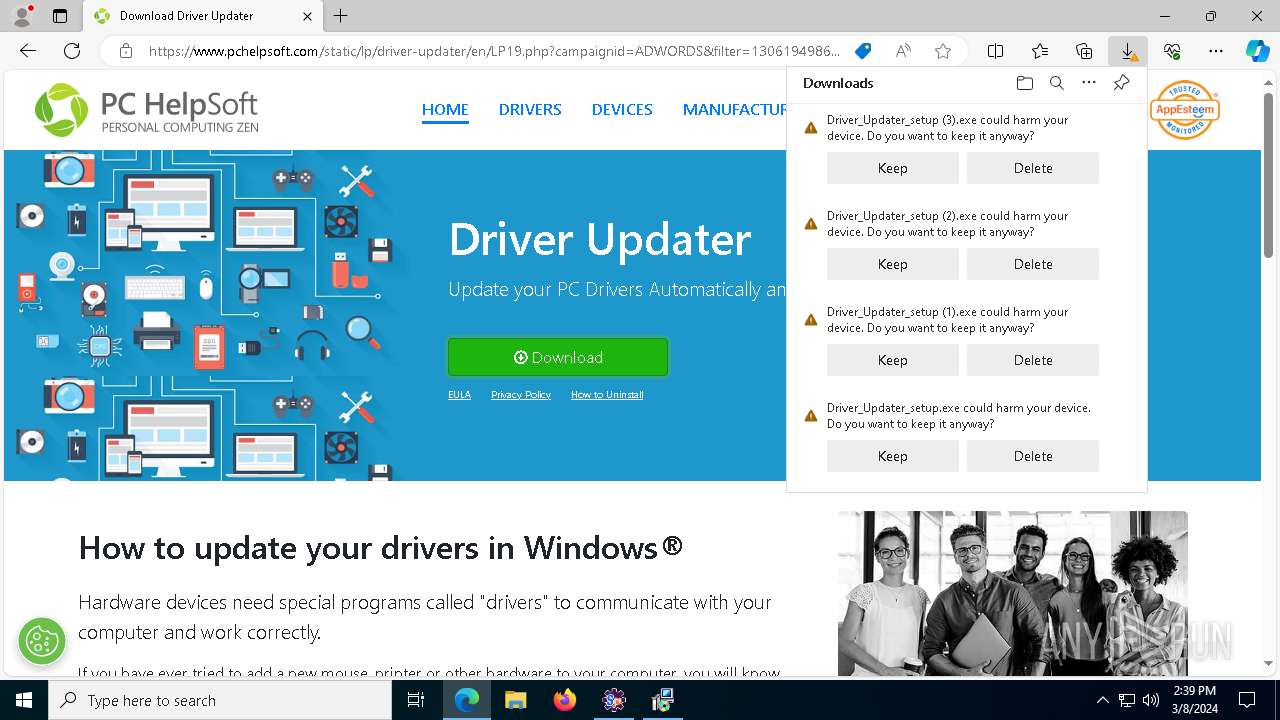The height and width of the screenshot is (720, 1280).
Task: Open the Privacy Policy link
Action: coord(521,395)
